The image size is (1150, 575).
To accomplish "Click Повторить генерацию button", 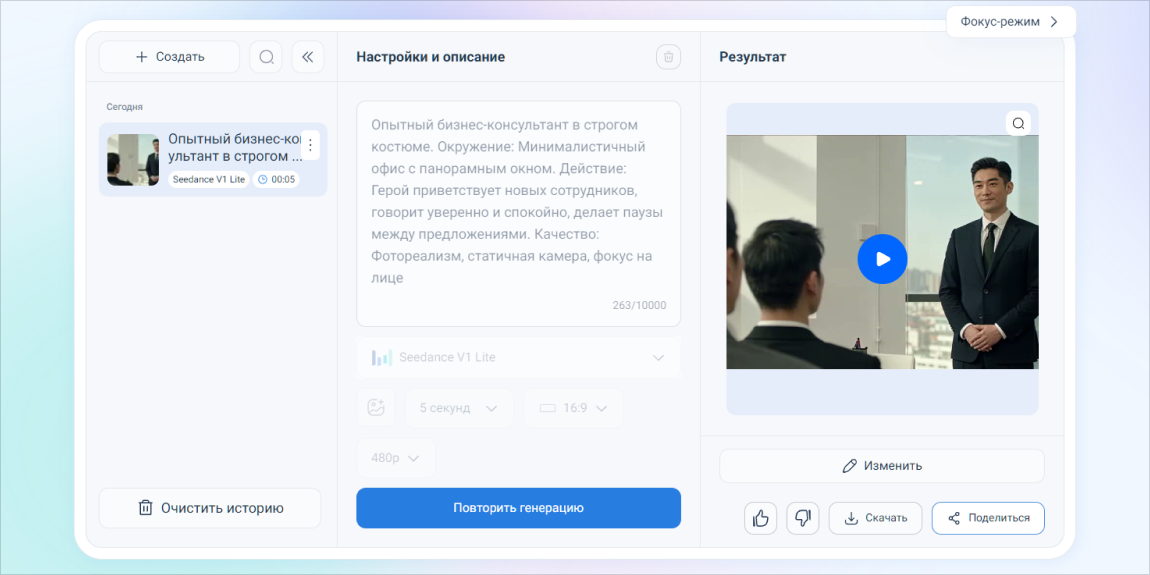I will click(x=519, y=508).
